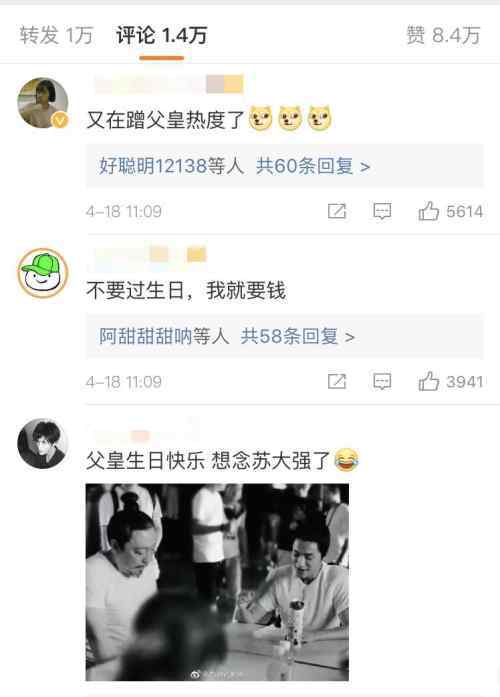The height and width of the screenshot is (697, 500).
Task: Open the third commenter's grayscale avatar
Action: tap(43, 443)
